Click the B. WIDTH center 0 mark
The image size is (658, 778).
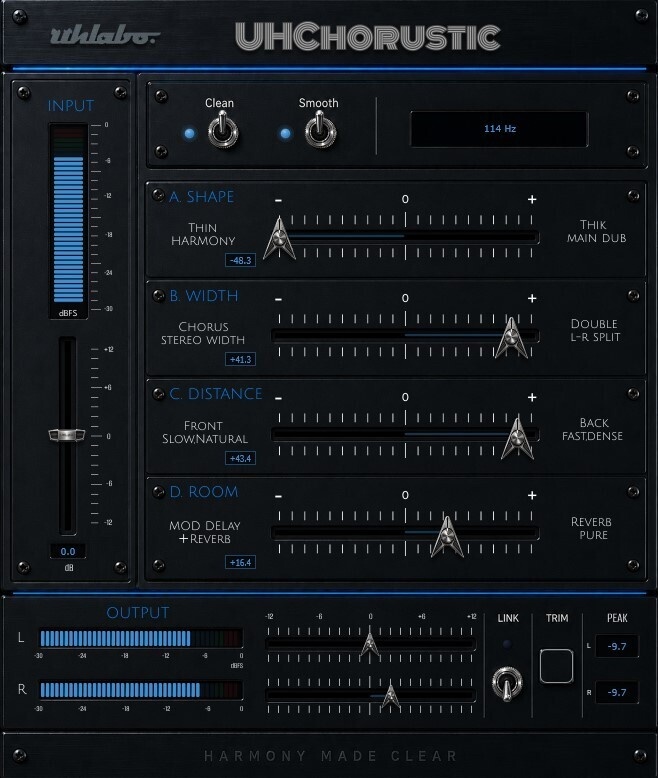pos(405,298)
